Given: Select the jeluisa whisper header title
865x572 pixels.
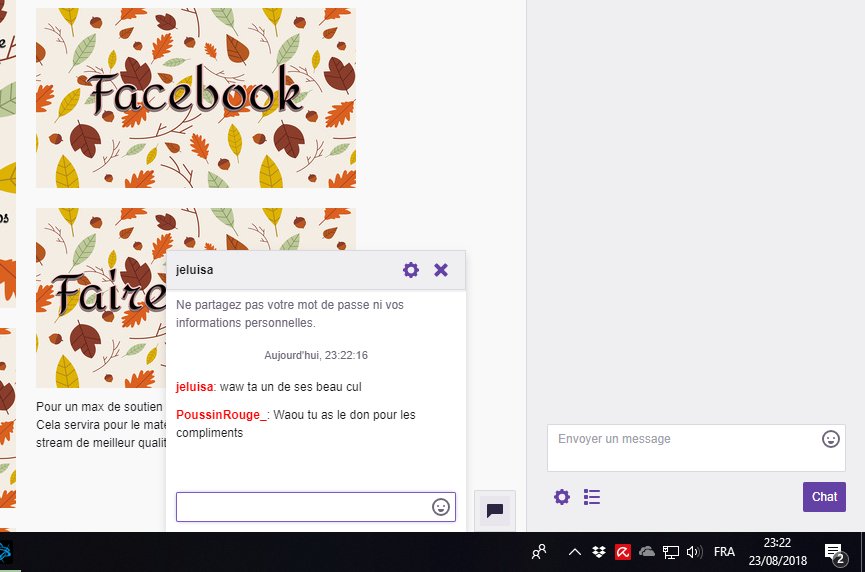Looking at the screenshot, I should [x=194, y=270].
